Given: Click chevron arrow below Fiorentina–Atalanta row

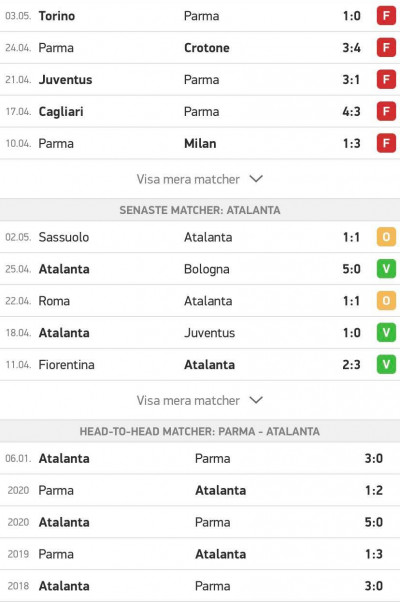Looking at the screenshot, I should [256, 400].
